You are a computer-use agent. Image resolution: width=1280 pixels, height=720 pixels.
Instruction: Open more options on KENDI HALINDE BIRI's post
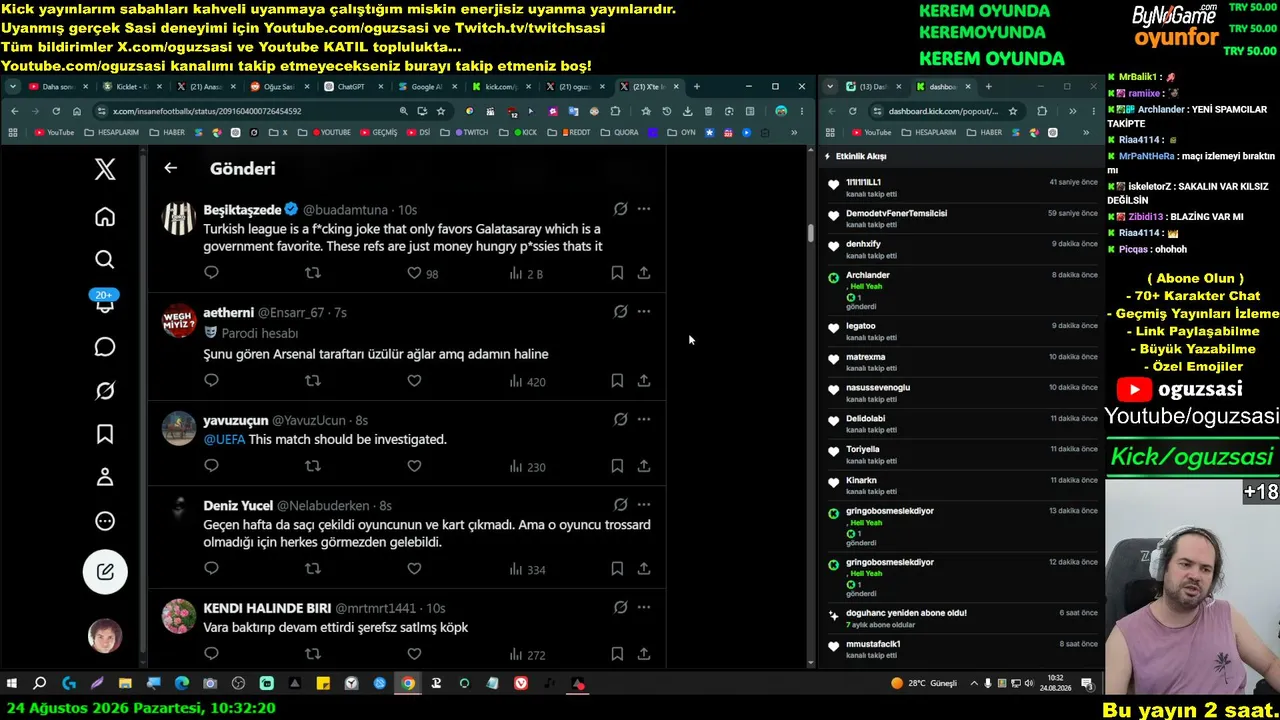pyautogui.click(x=644, y=607)
